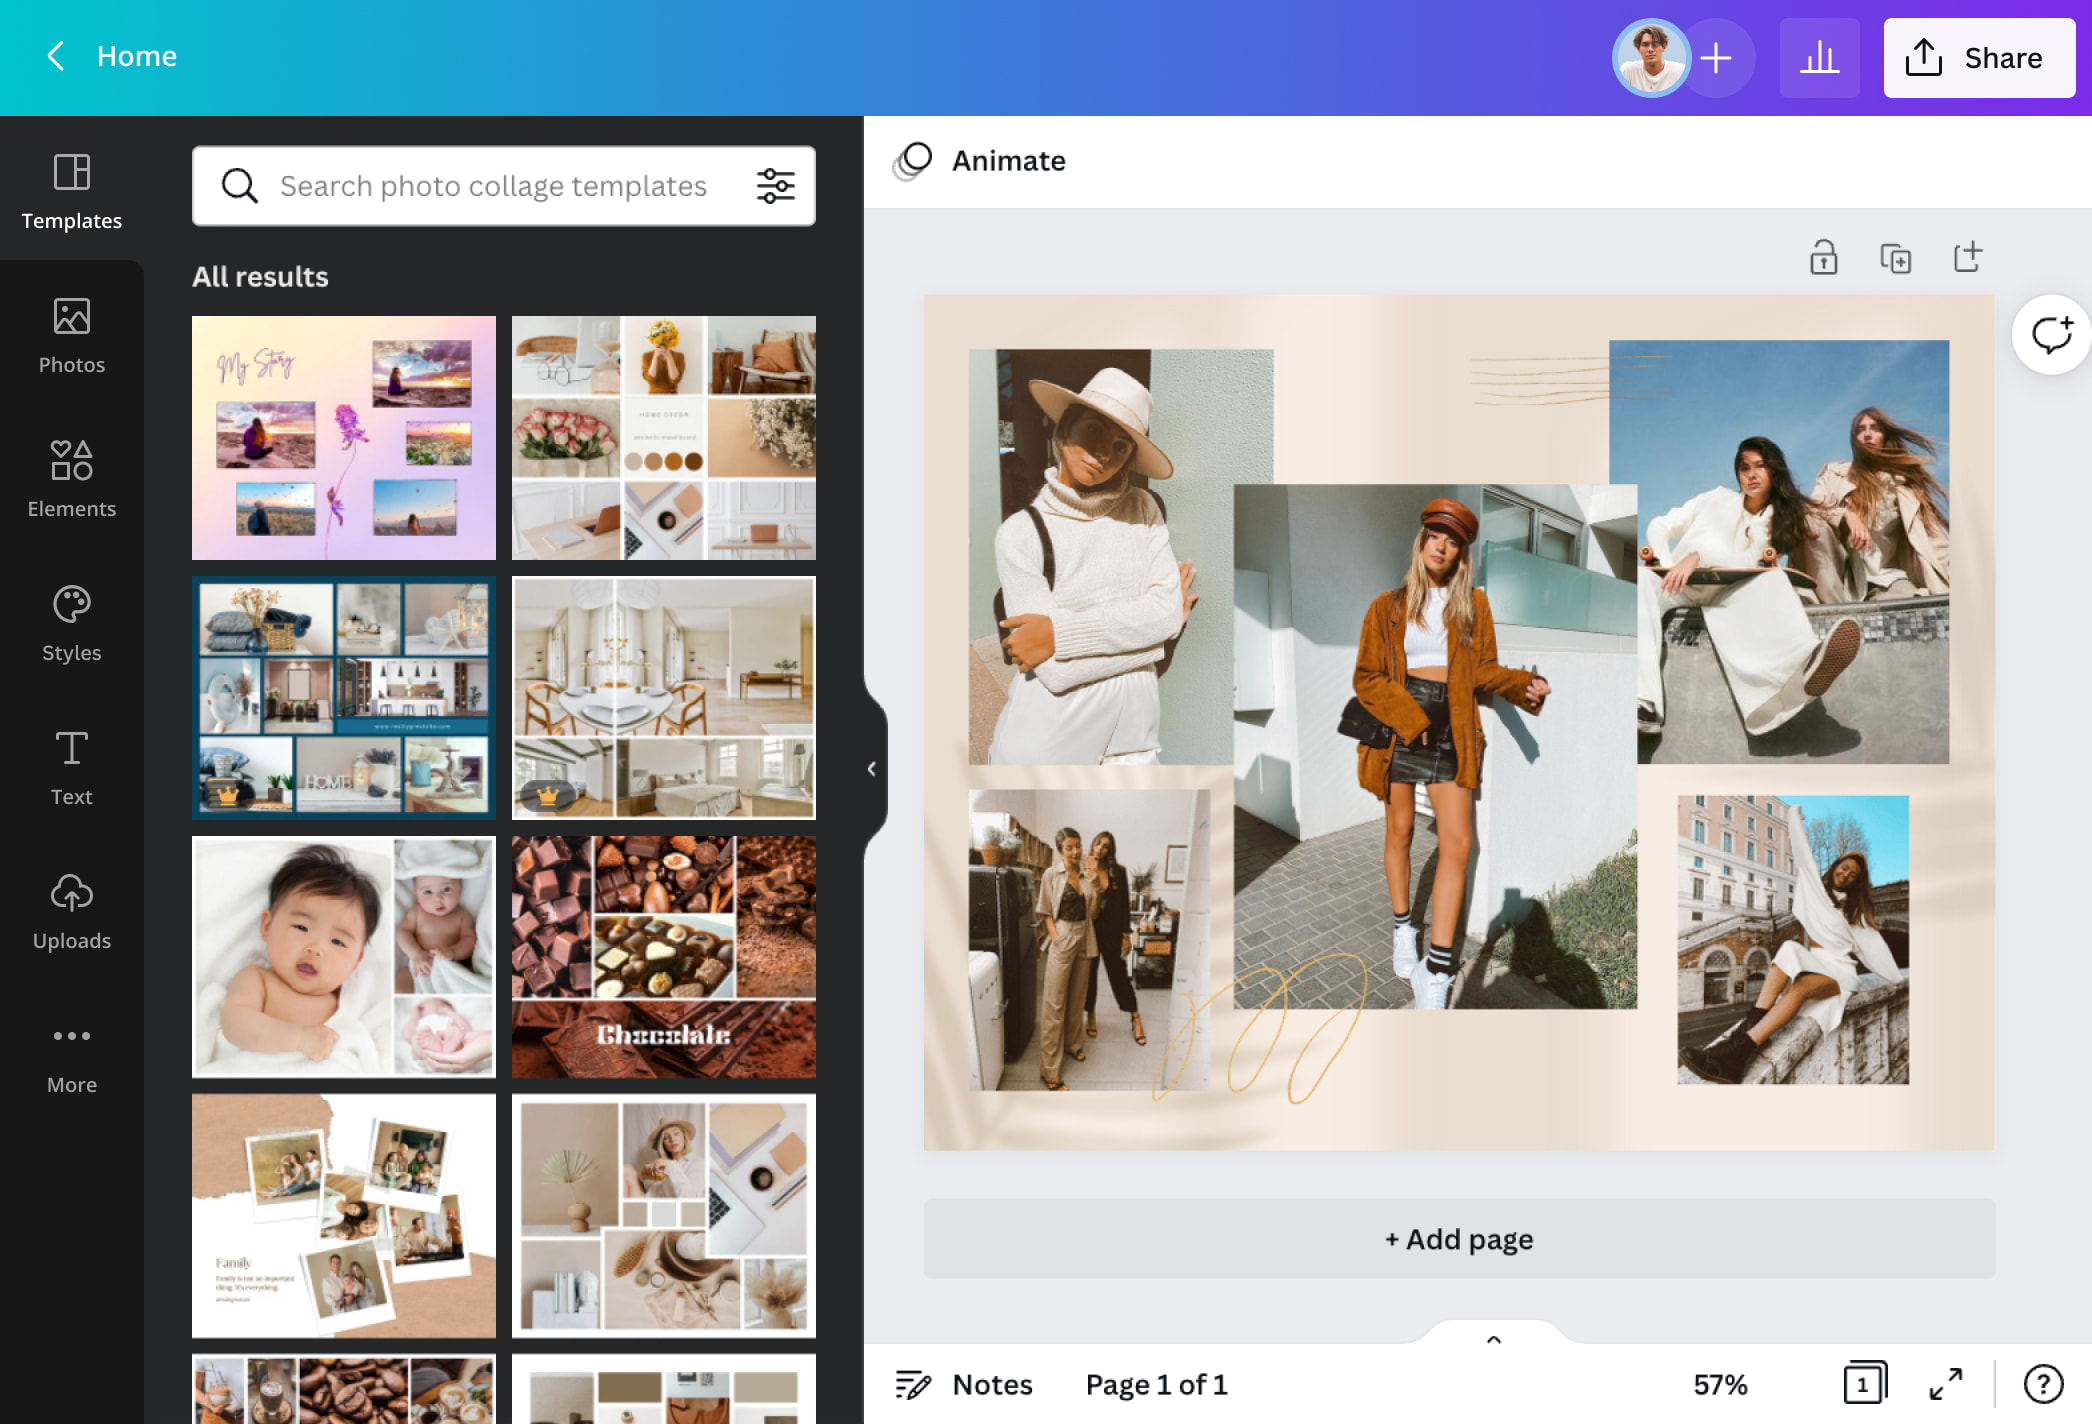Image resolution: width=2092 pixels, height=1424 pixels.
Task: Expand the bottom page panel upward
Action: pos(1492,1340)
